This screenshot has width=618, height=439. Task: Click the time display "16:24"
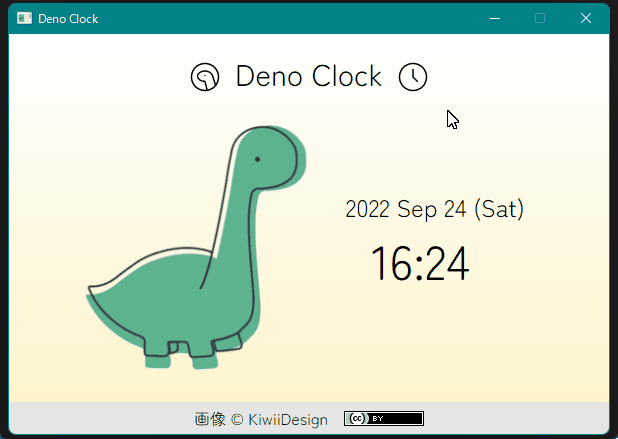[420, 263]
